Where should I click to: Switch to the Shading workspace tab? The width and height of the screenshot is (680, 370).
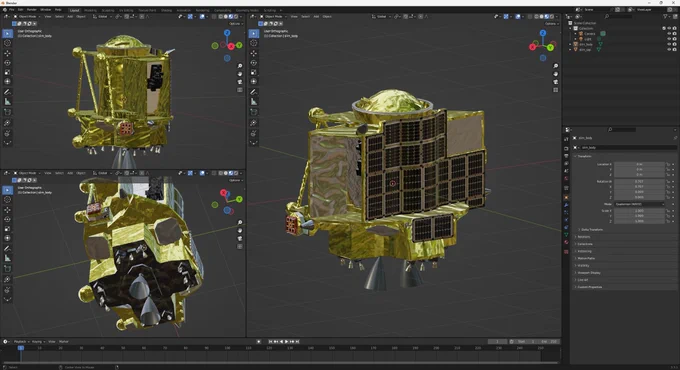pos(166,10)
